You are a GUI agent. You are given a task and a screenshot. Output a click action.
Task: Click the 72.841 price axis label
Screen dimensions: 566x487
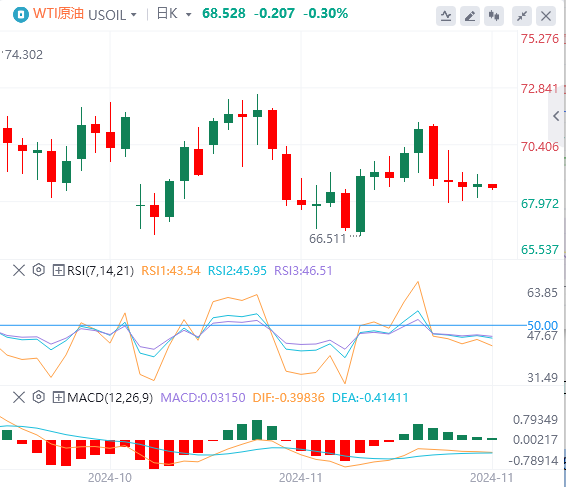tap(540, 88)
